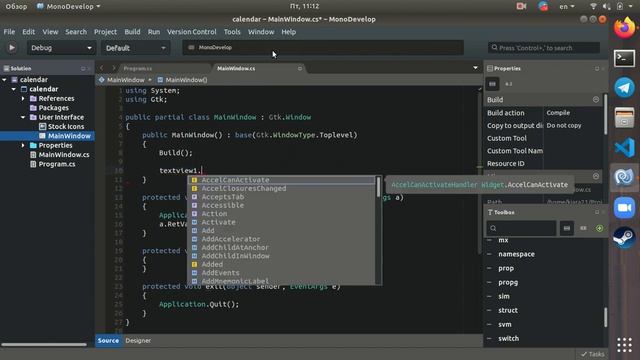Expand the Properties folder in the solution tree
Viewport: 640px width, 360px height.
[23, 145]
